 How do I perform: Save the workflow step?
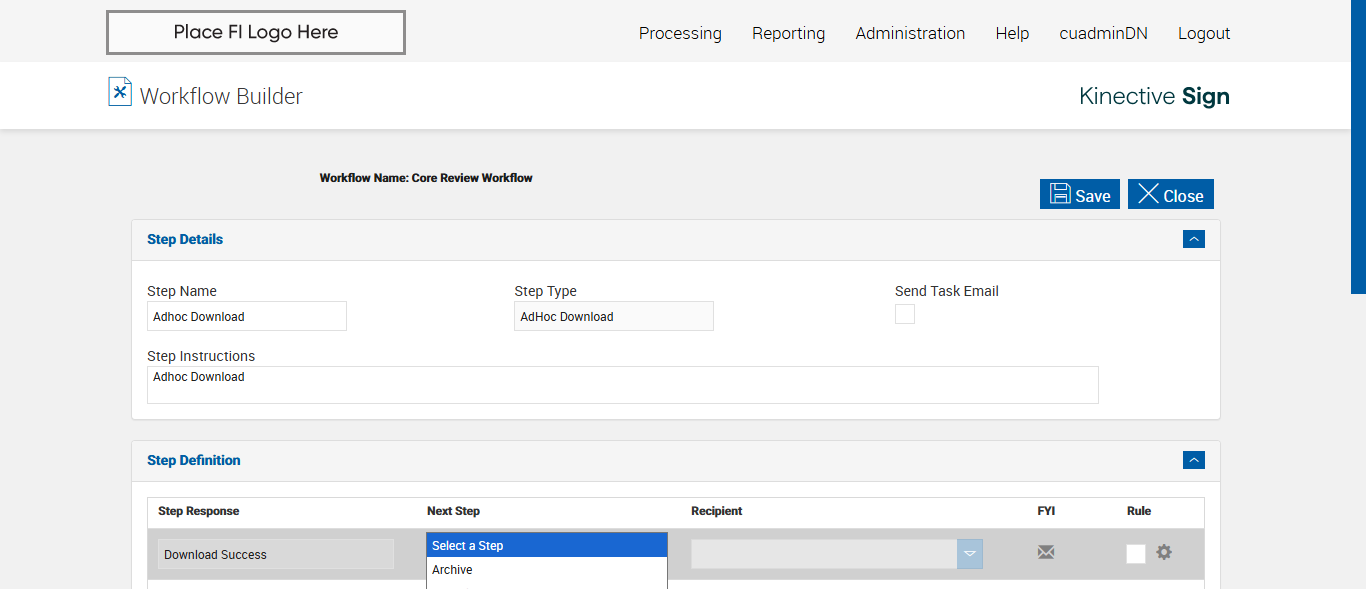coord(1080,195)
